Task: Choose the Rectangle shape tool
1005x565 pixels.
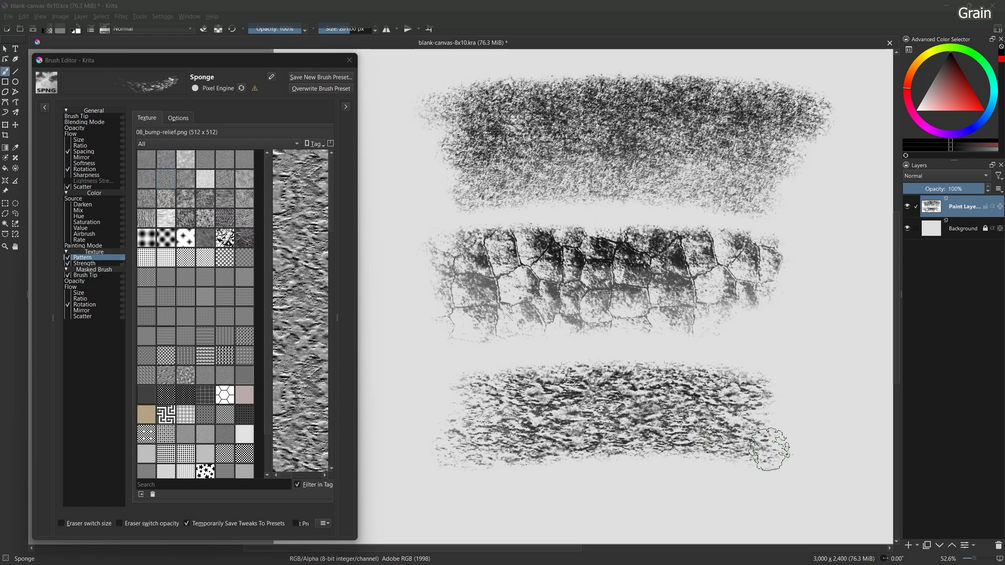Action: coord(5,82)
